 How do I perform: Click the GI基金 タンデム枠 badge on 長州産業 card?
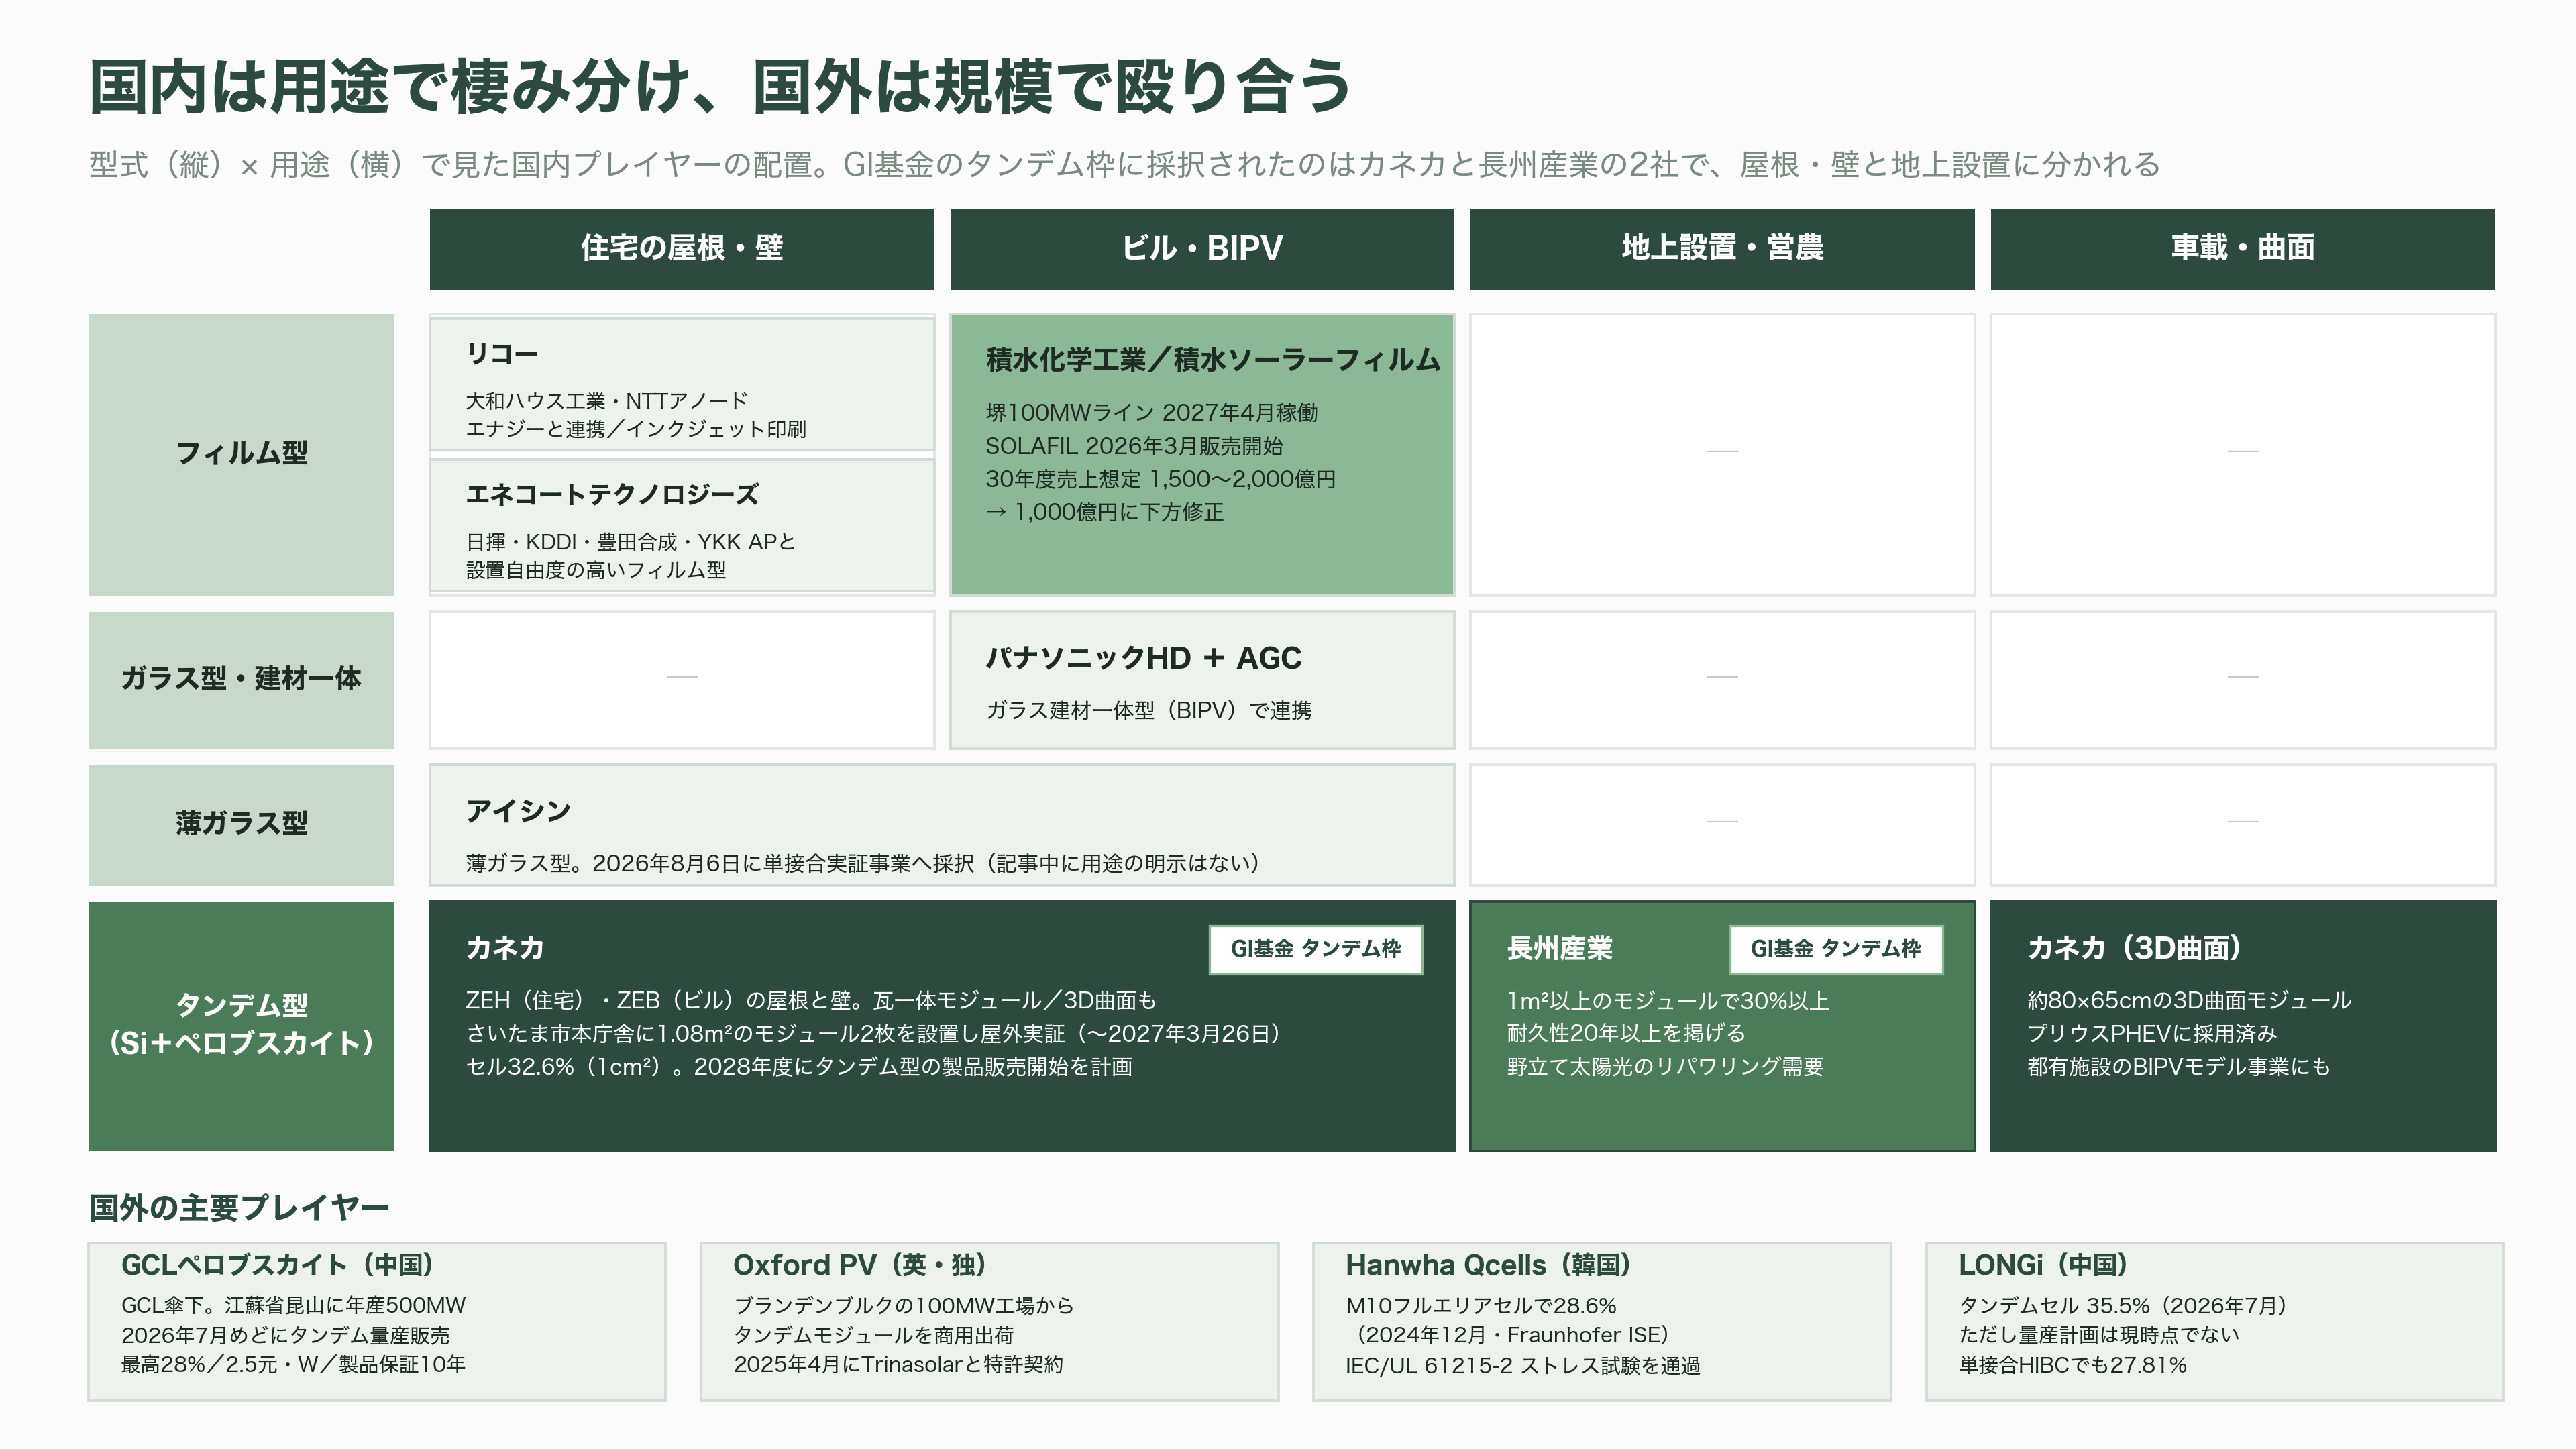pyautogui.click(x=1836, y=949)
